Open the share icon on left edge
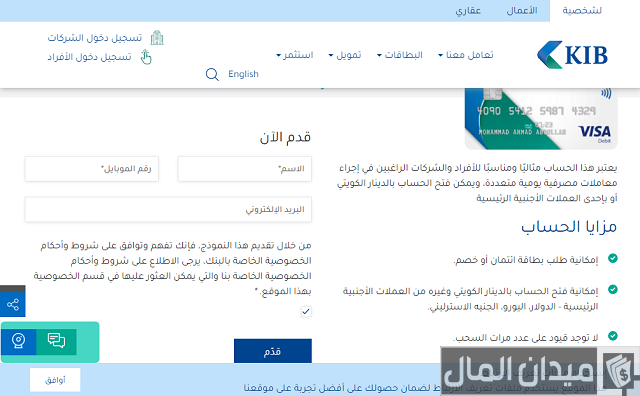Image resolution: width=640 pixels, height=396 pixels. [x=13, y=304]
